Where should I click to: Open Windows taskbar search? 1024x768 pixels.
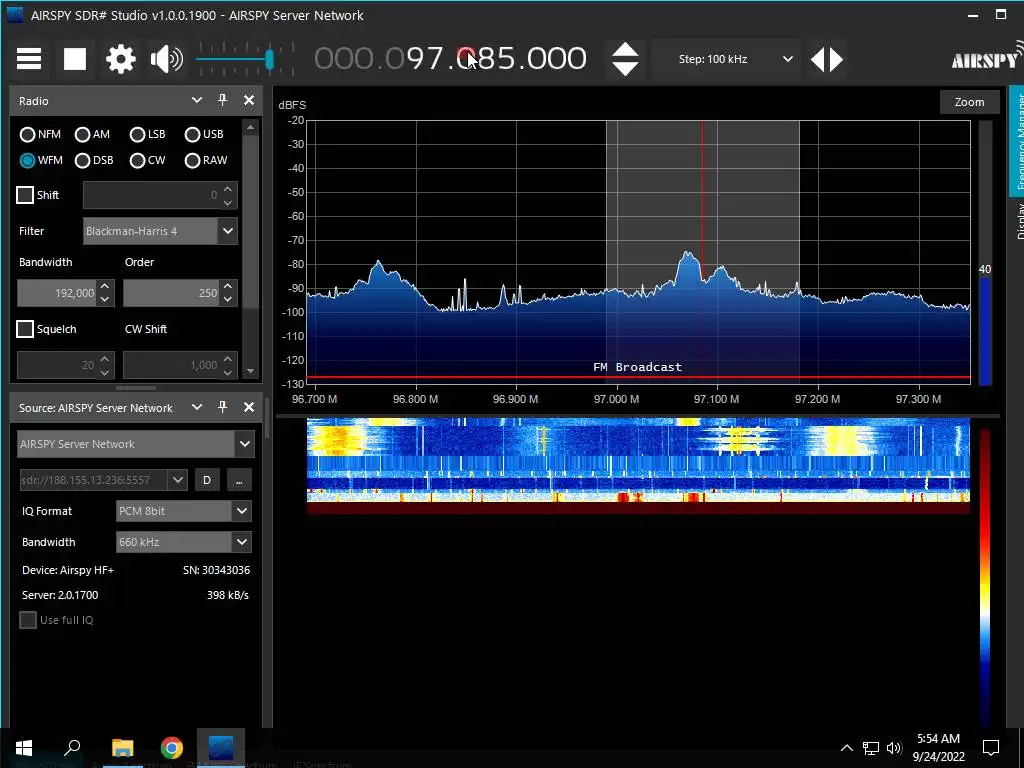click(x=72, y=748)
